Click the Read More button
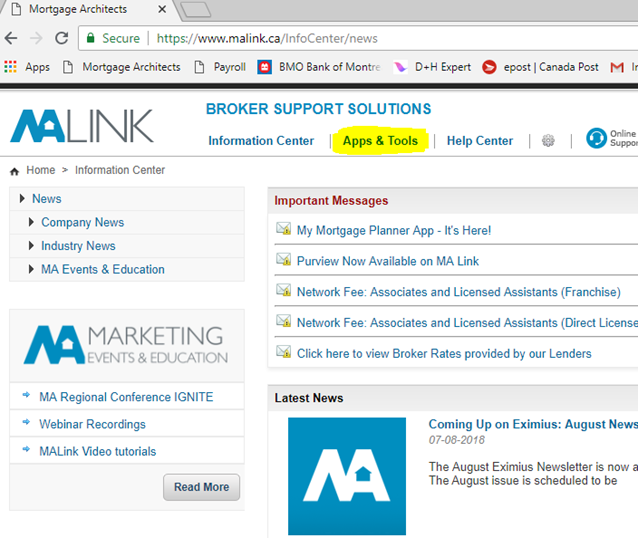The height and width of the screenshot is (538, 638). point(201,487)
